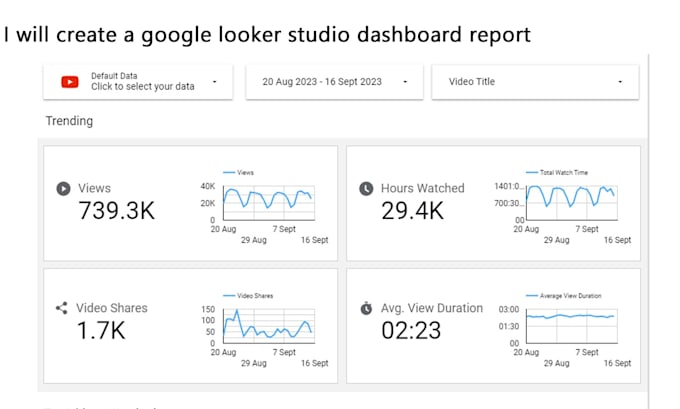Viewport: 680px width, 409px height.
Task: Click the Hours Watched clock icon
Action: (366, 189)
